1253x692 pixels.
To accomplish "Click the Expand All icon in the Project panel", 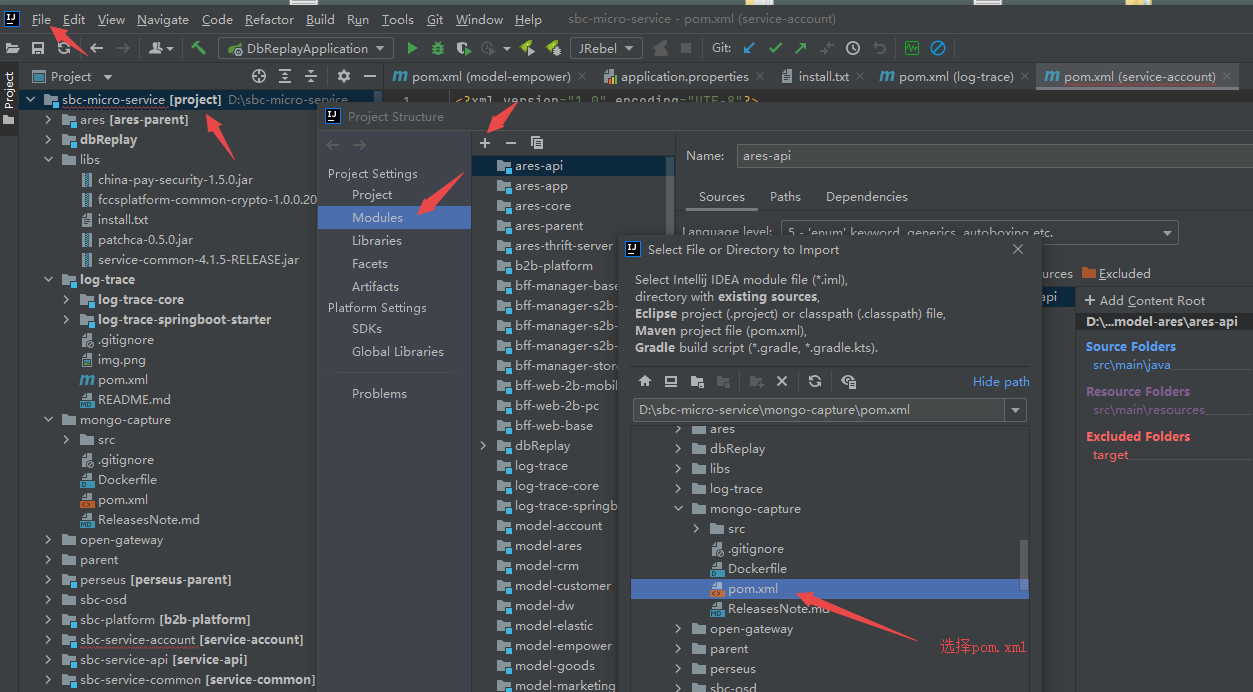I will [x=285, y=76].
